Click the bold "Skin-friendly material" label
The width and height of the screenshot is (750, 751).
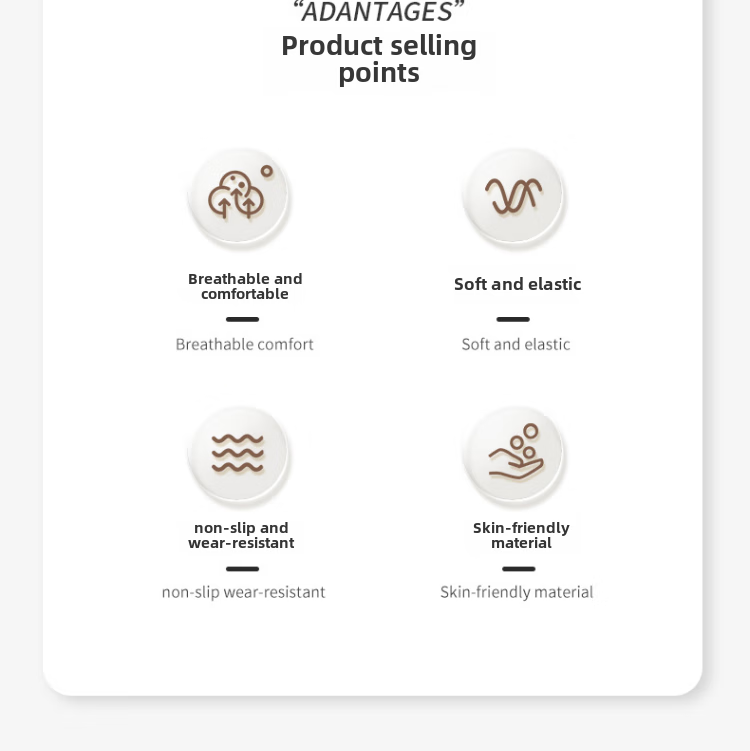tap(521, 535)
